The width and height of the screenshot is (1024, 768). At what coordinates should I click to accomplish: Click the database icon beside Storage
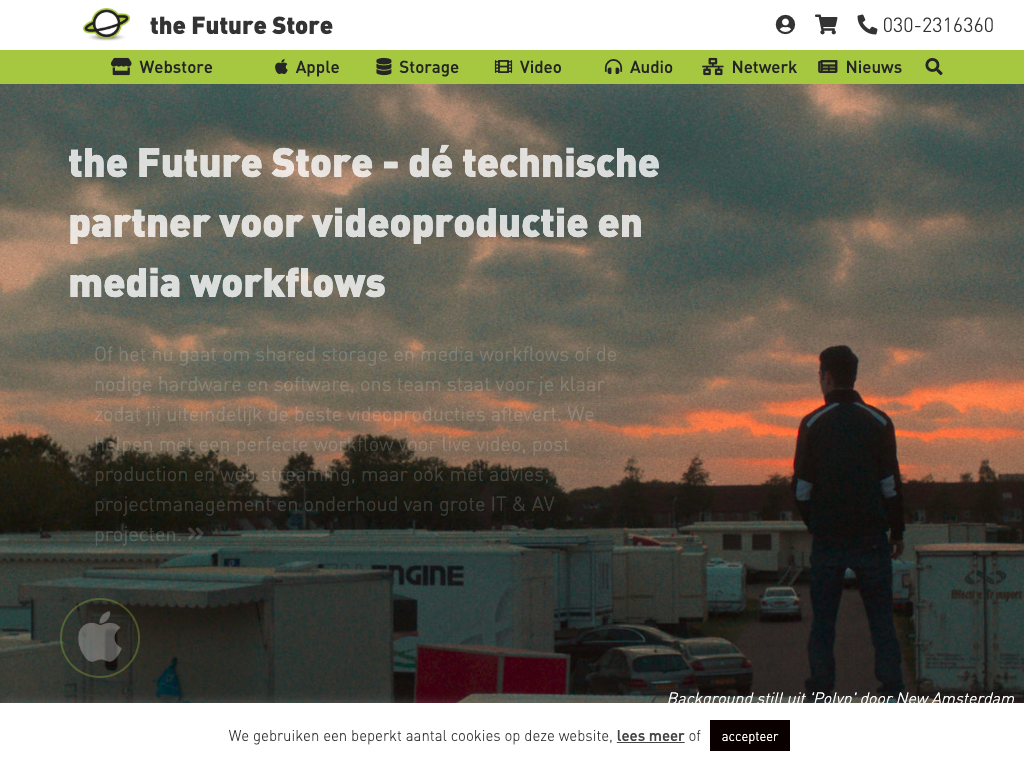tap(384, 67)
